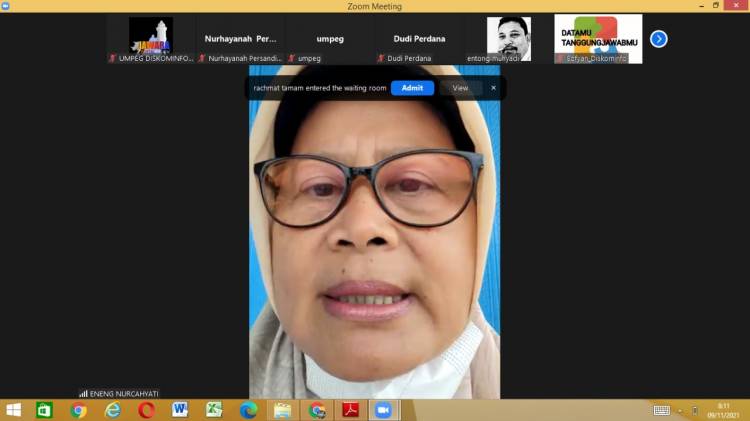The image size is (750, 421).
Task: Launch Google Chrome from the taskbar
Action: click(78, 410)
